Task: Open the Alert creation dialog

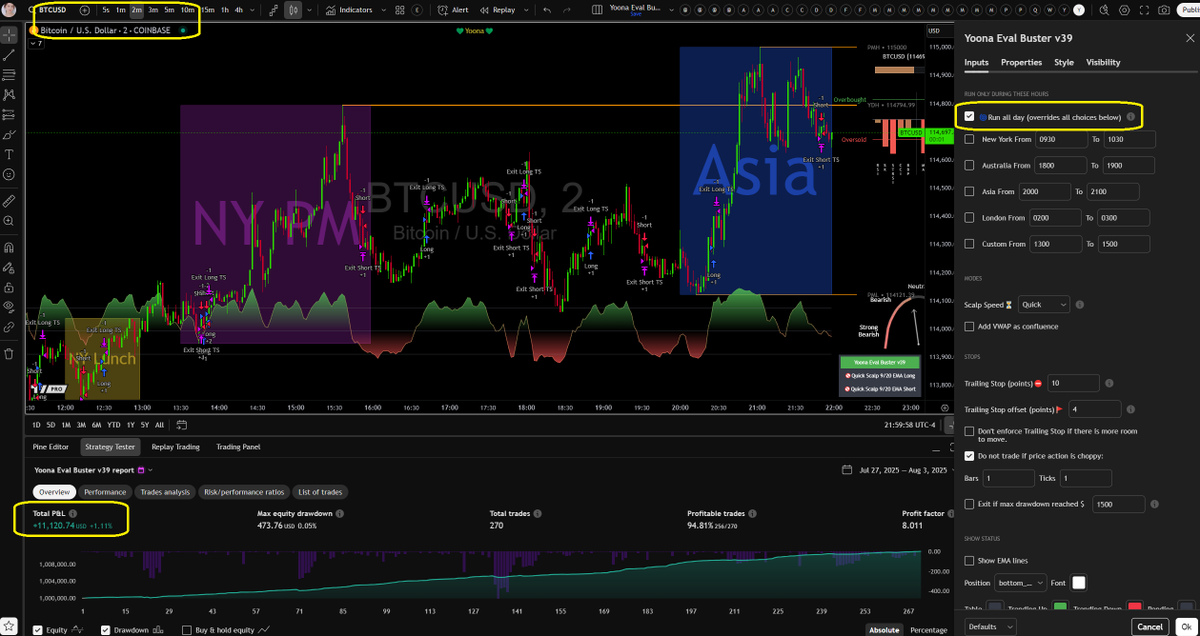Action: 454,9
